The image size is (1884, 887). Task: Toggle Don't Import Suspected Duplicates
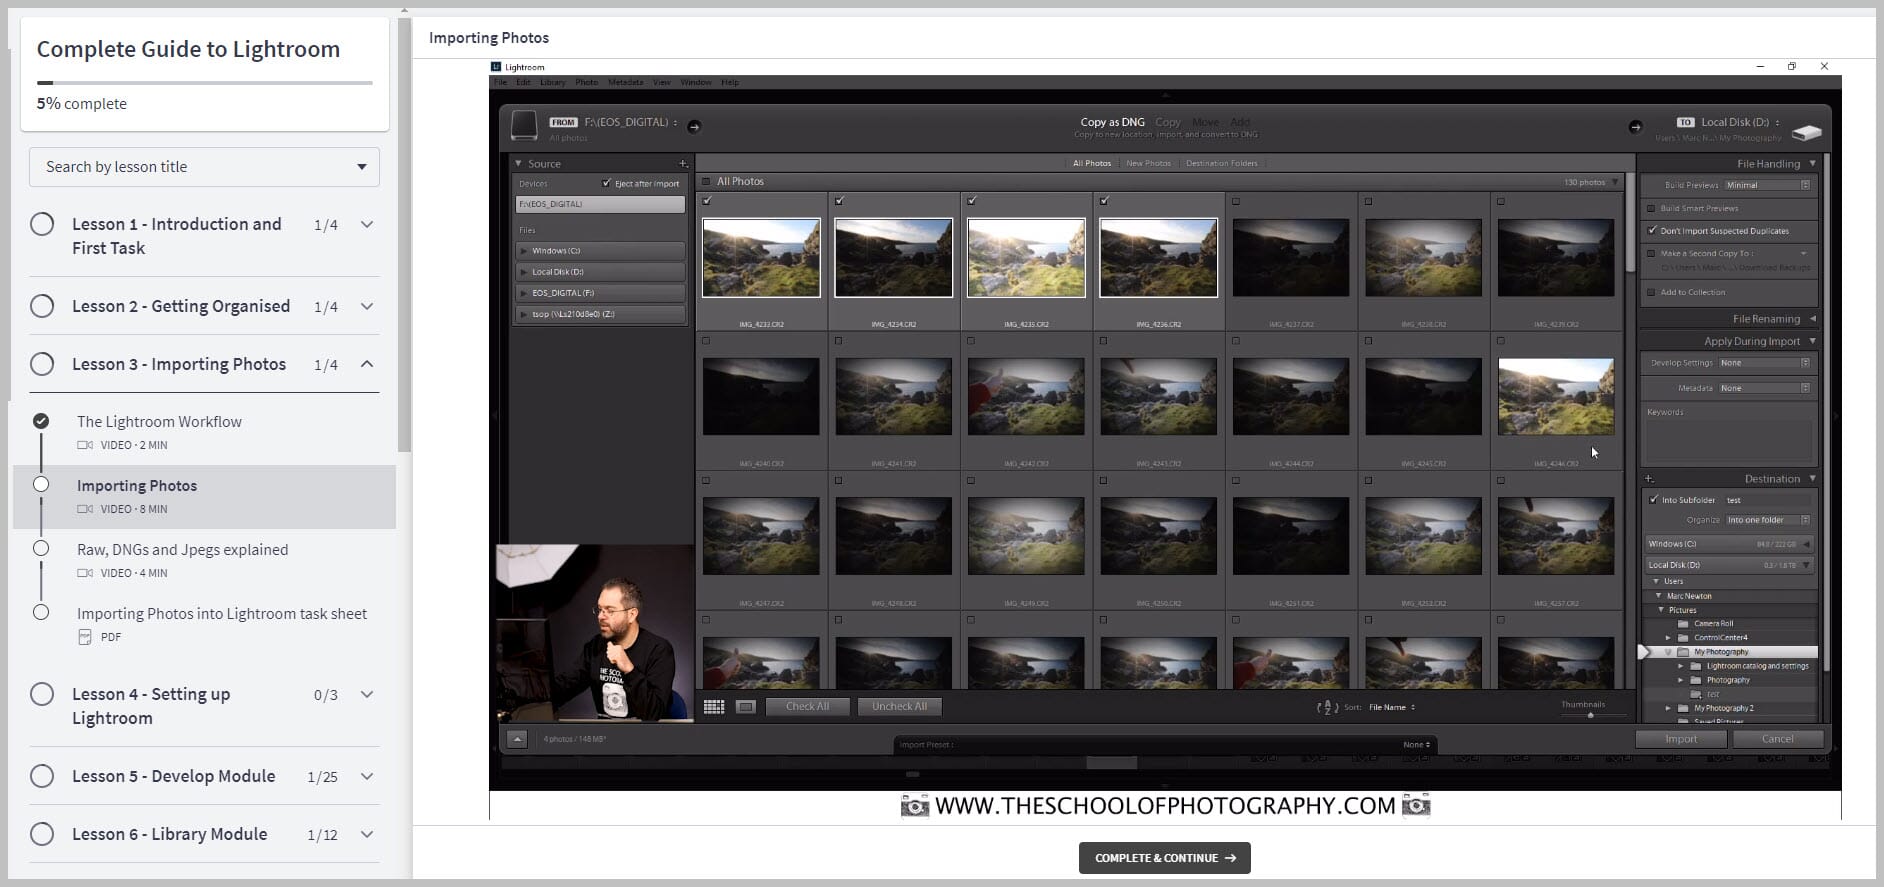pyautogui.click(x=1651, y=231)
